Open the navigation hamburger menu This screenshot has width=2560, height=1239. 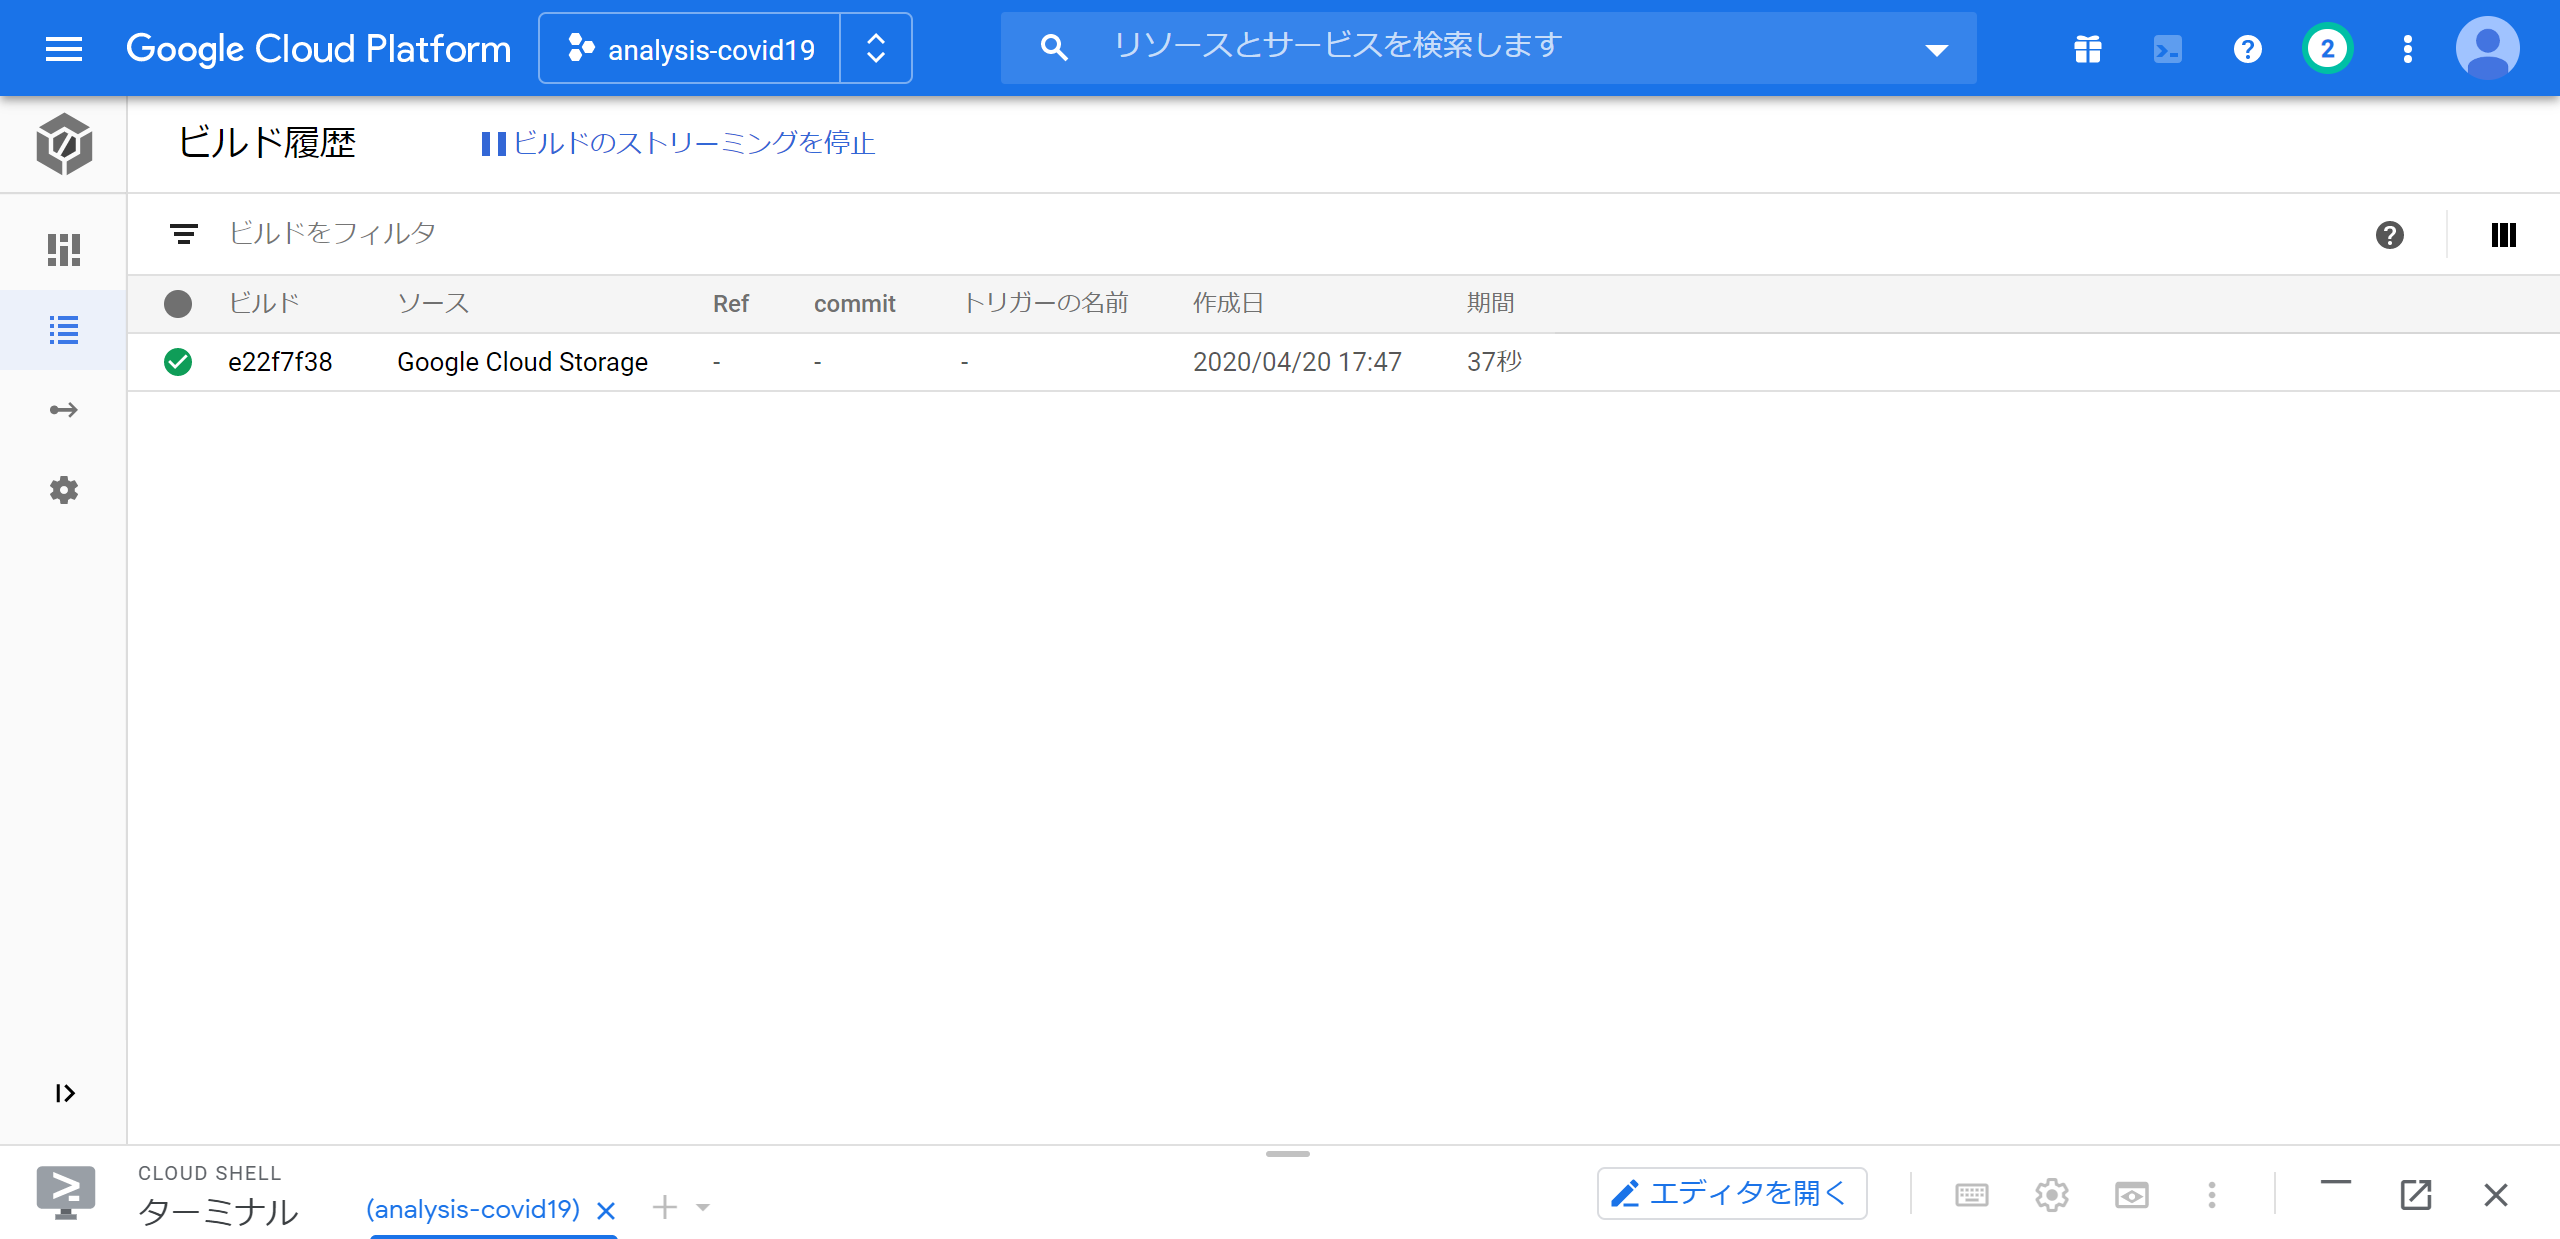[64, 48]
